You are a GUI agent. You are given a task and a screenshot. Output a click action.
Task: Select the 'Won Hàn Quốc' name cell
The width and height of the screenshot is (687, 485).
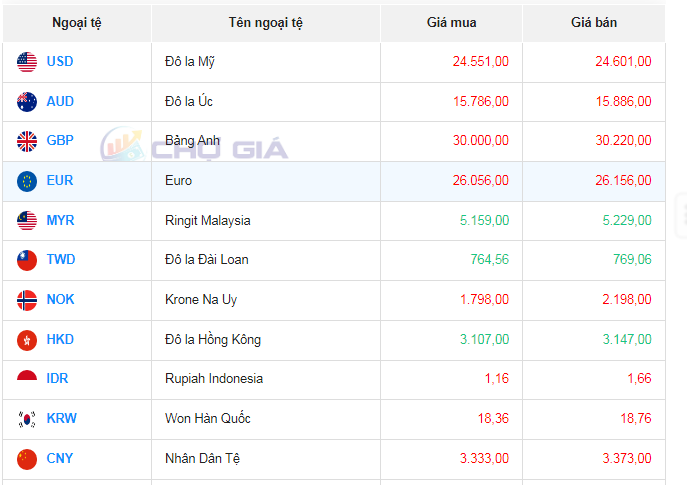[266, 419]
